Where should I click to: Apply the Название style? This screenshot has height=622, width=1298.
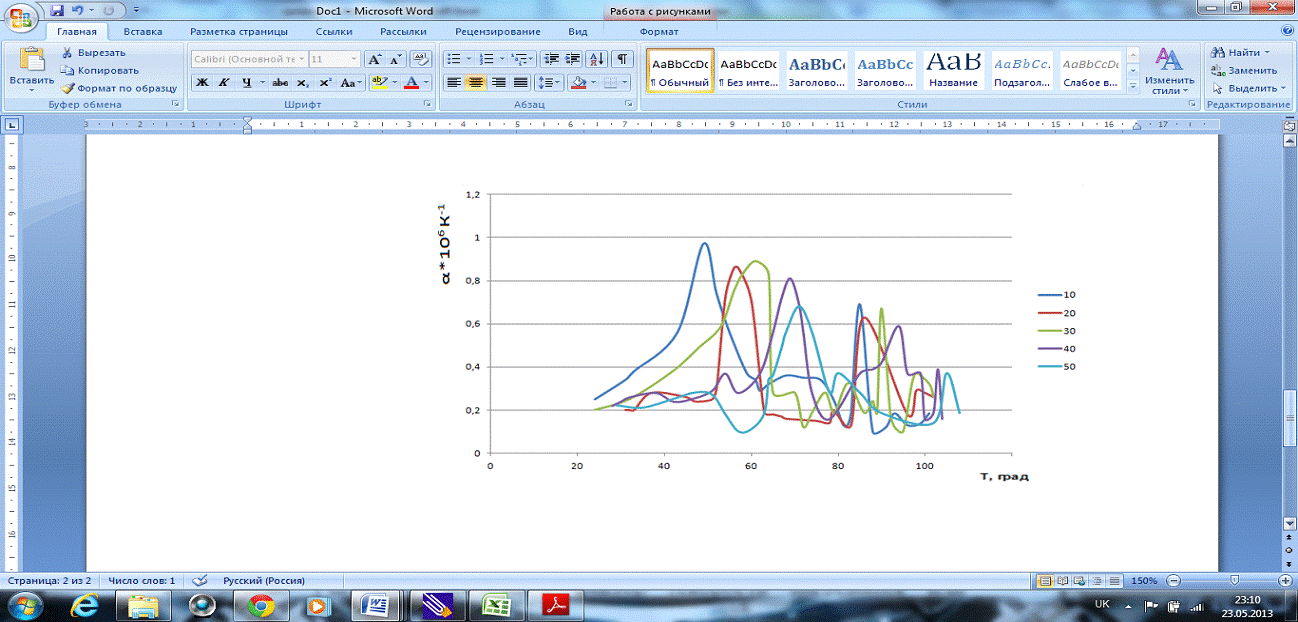[953, 71]
